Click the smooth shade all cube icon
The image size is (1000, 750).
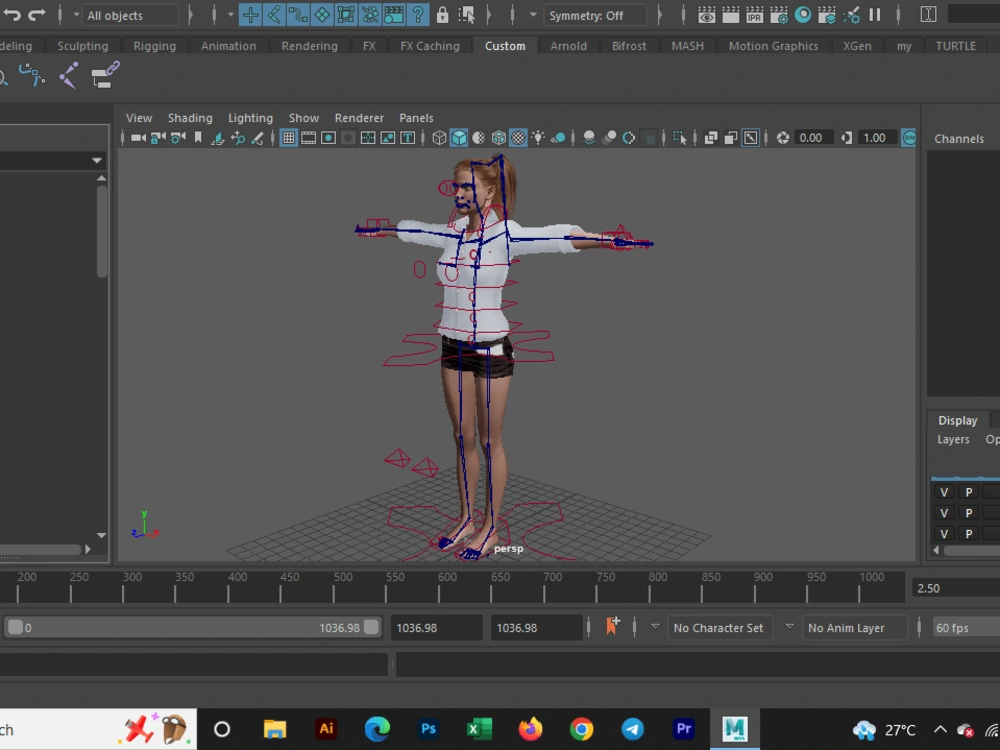coord(459,138)
